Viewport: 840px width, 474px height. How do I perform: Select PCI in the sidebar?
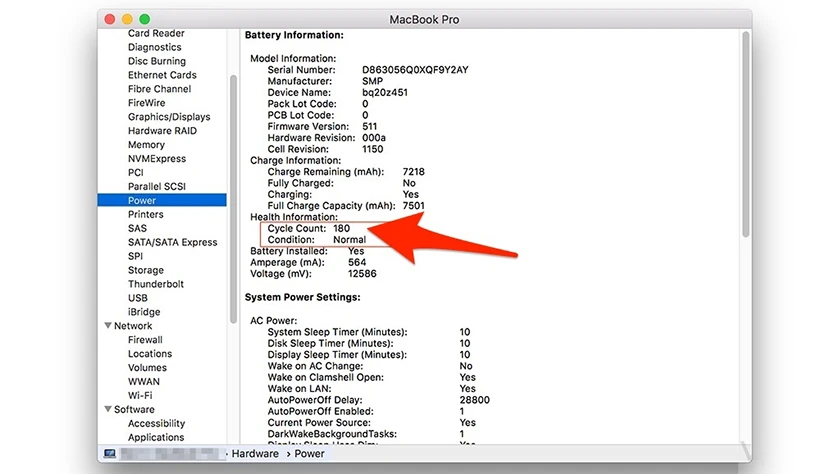coord(136,172)
